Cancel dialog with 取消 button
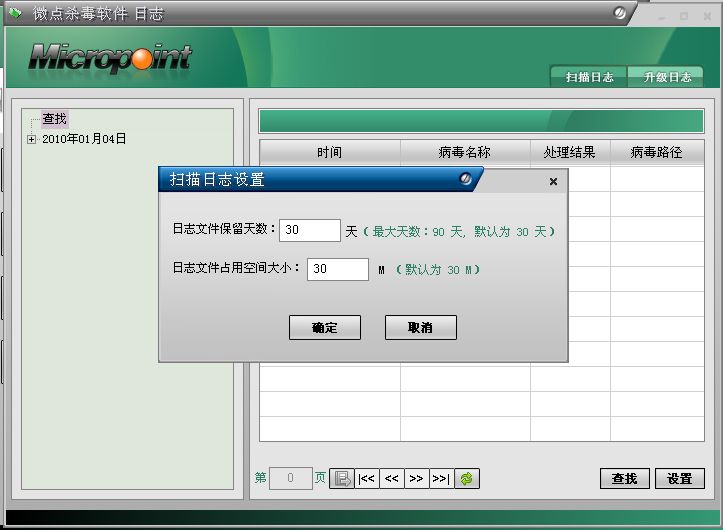This screenshot has height=530, width=723. (421, 328)
